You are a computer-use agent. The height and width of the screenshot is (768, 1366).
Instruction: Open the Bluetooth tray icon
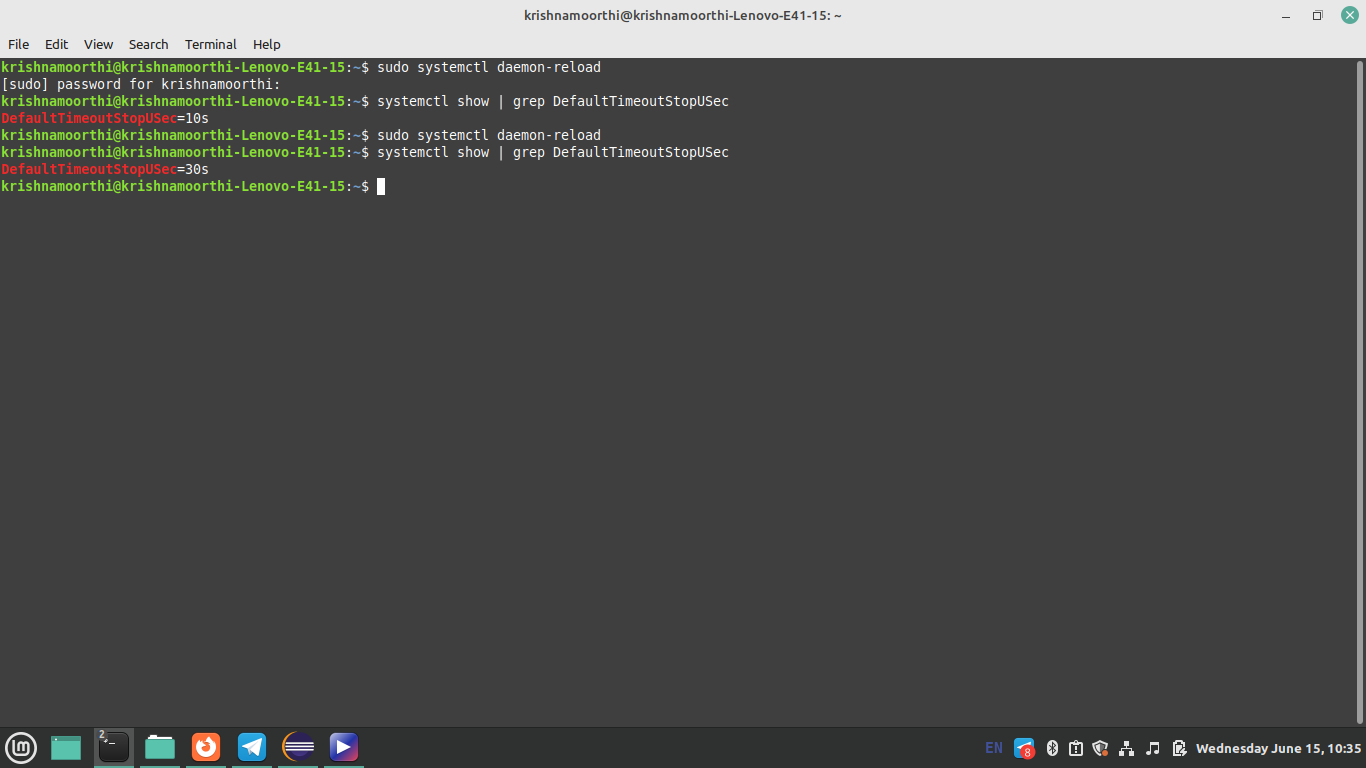point(1052,748)
